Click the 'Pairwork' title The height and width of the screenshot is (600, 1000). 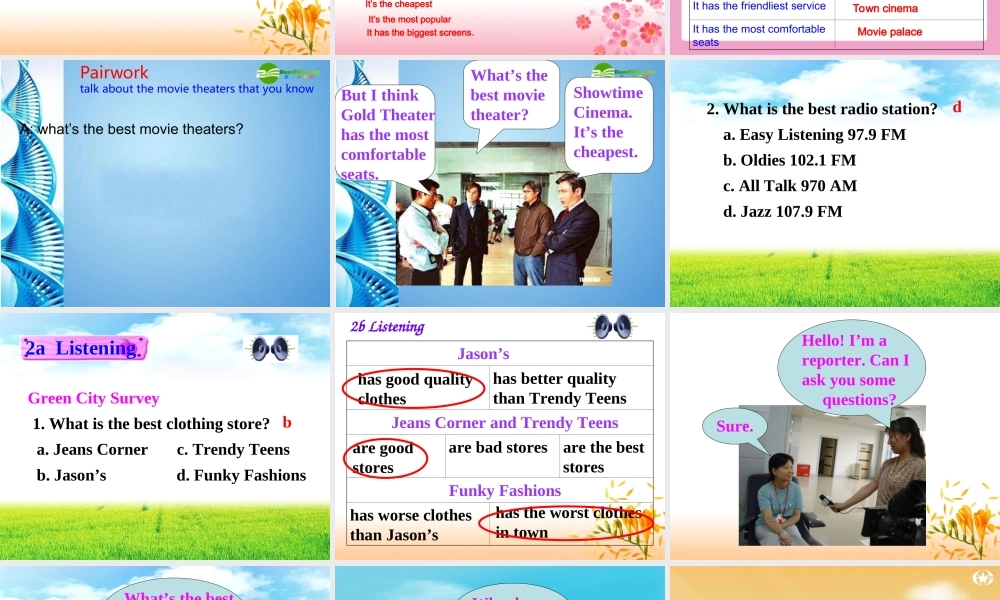click(114, 73)
